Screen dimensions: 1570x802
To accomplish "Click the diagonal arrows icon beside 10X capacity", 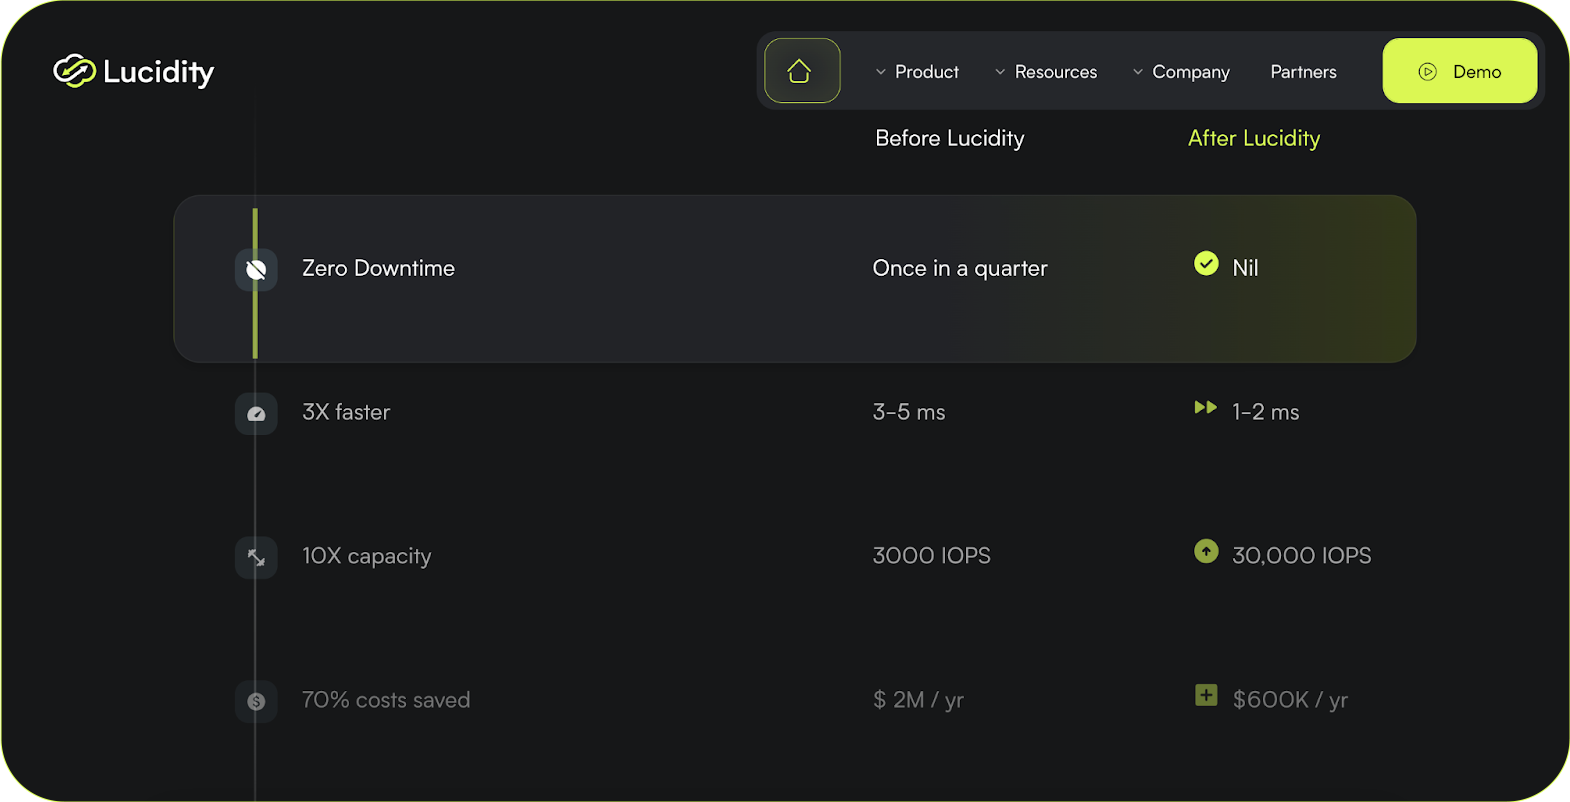I will click(x=256, y=558).
